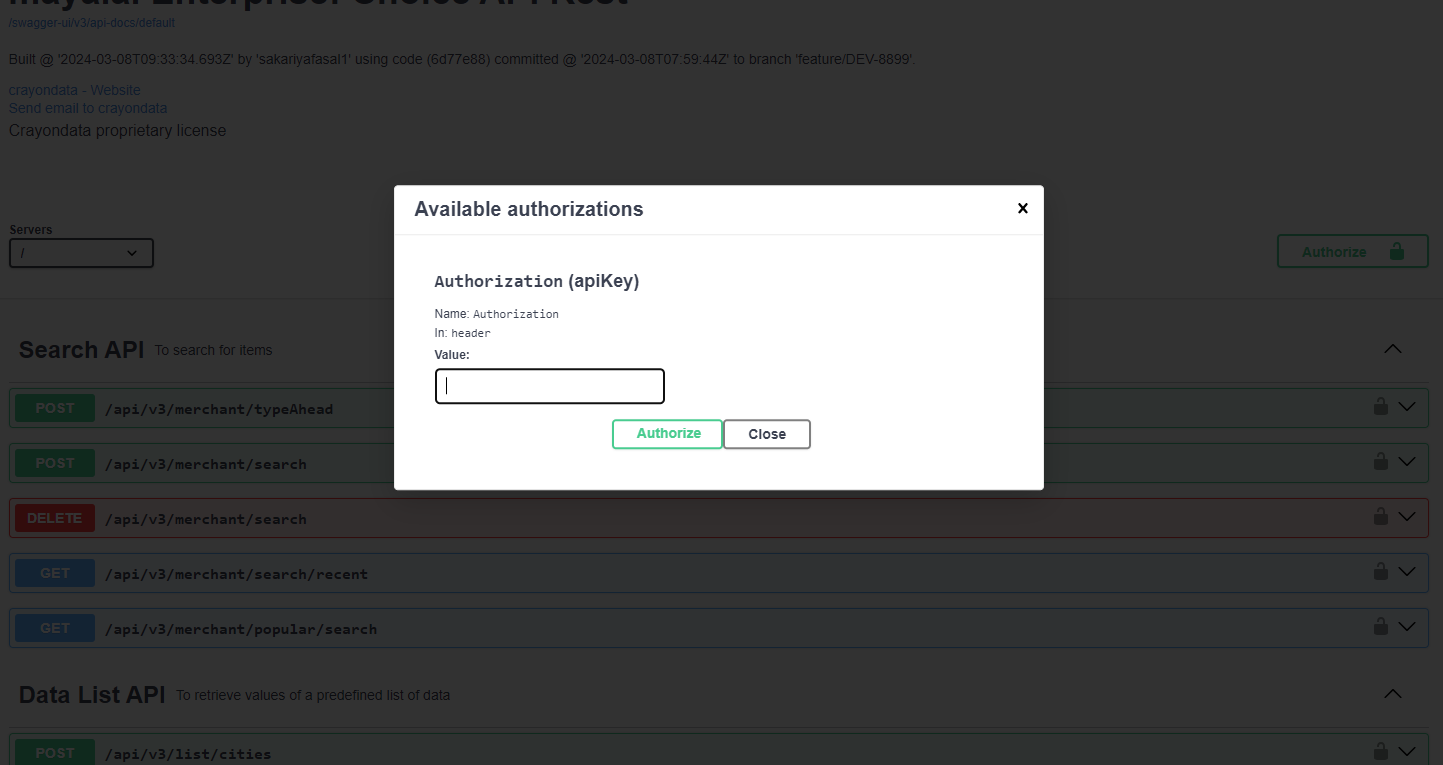This screenshot has height=765, width=1443.
Task: Click the lock icon on DELETE /api/v3/merchant/search
Action: coord(1381,517)
